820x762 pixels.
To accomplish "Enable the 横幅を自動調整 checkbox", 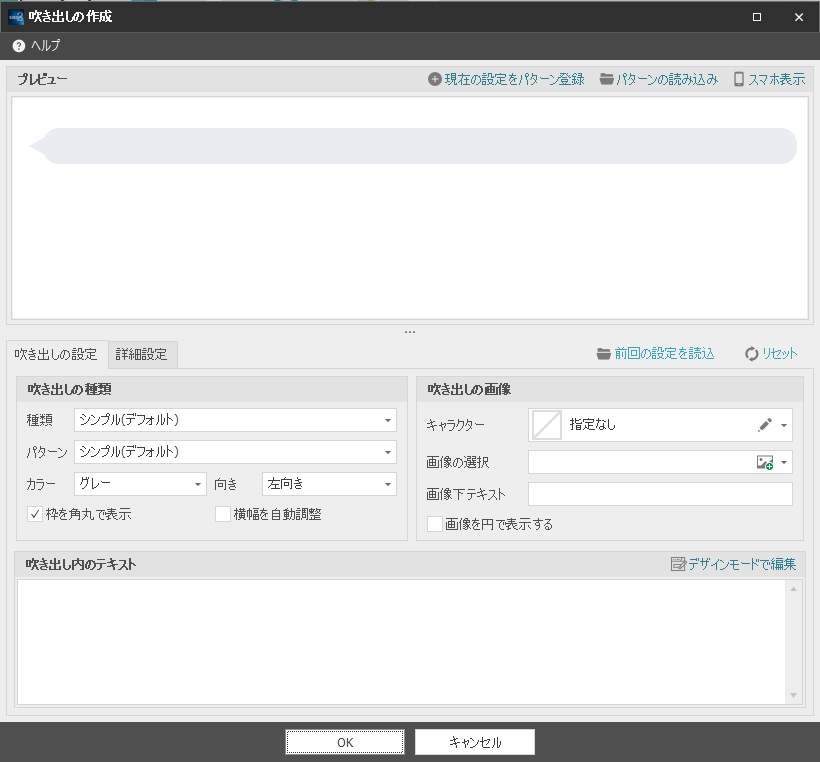I will (x=223, y=514).
